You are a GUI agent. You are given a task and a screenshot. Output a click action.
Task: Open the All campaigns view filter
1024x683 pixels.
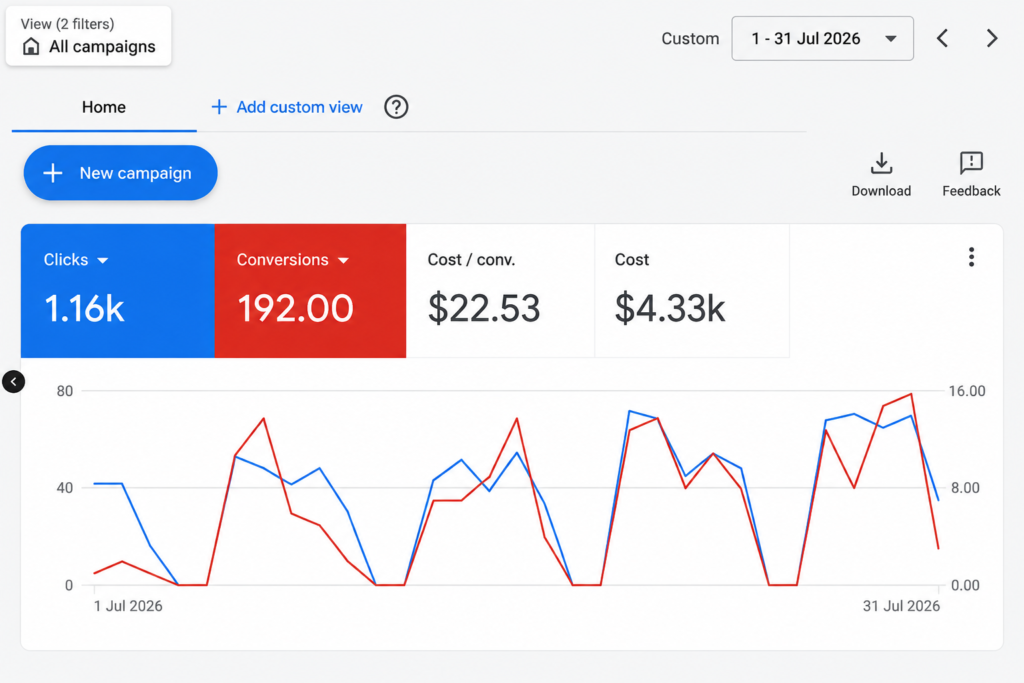[89, 37]
